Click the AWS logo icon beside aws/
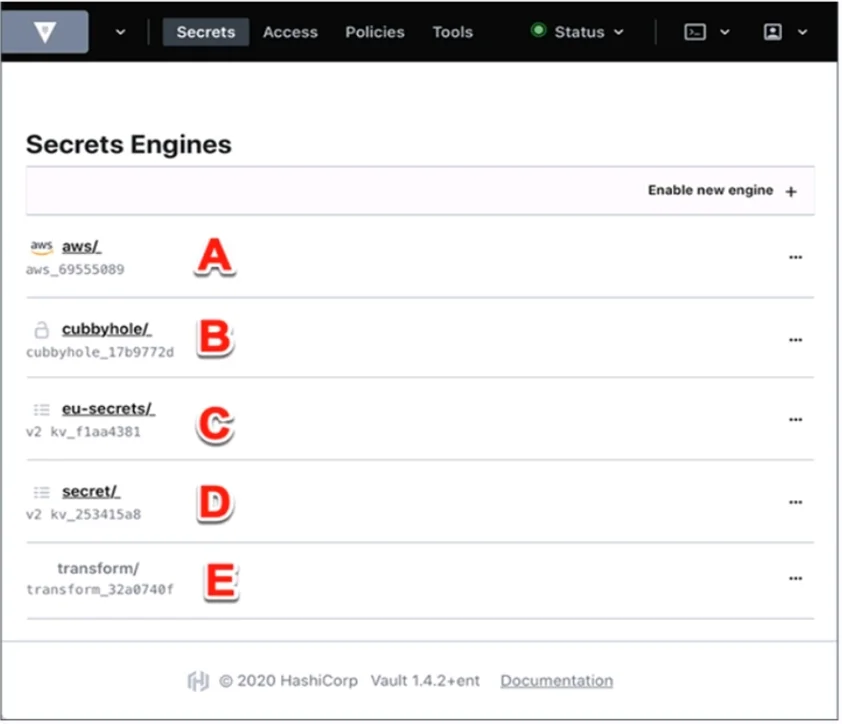The width and height of the screenshot is (842, 724). (41, 247)
